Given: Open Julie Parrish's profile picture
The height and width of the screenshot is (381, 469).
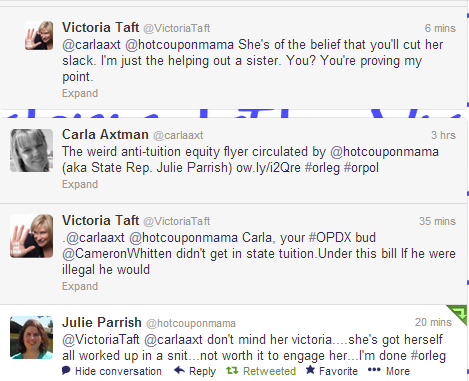Looking at the screenshot, I should click(31, 337).
